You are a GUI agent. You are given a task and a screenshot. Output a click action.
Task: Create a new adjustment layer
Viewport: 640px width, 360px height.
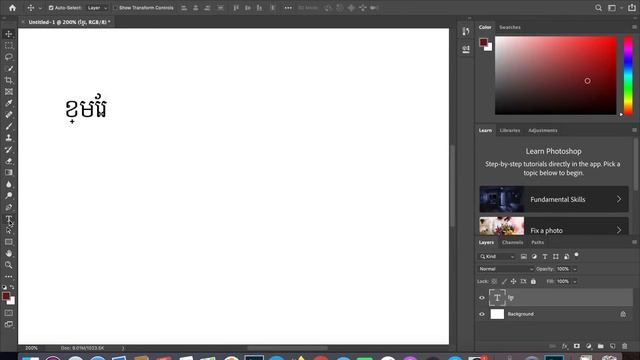click(x=589, y=346)
